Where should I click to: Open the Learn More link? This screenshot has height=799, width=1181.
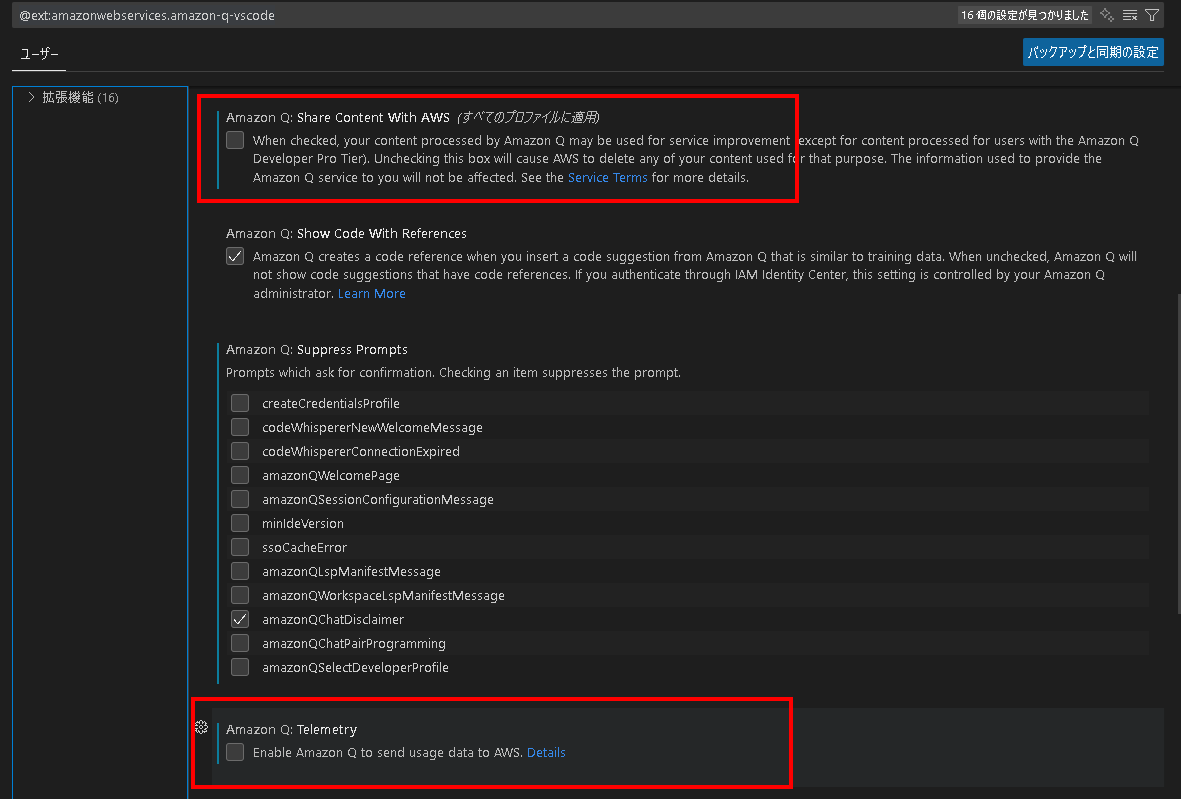tap(372, 294)
